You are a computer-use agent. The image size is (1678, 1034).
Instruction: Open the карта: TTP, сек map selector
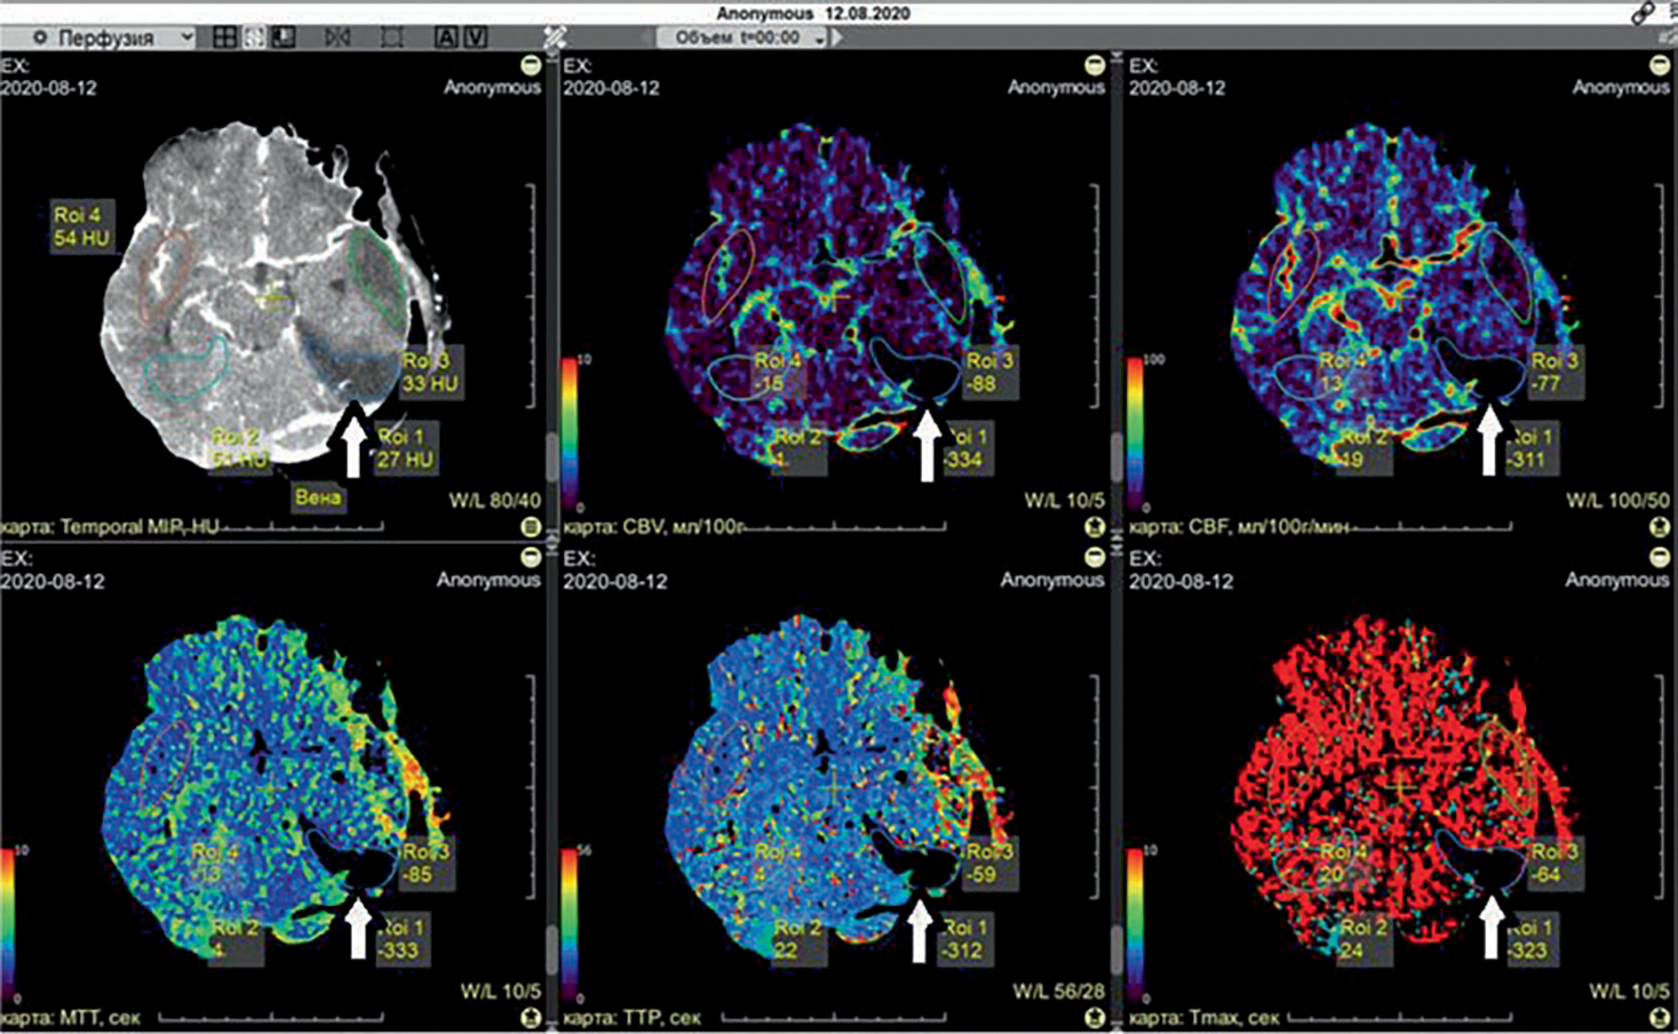pyautogui.click(x=633, y=1019)
